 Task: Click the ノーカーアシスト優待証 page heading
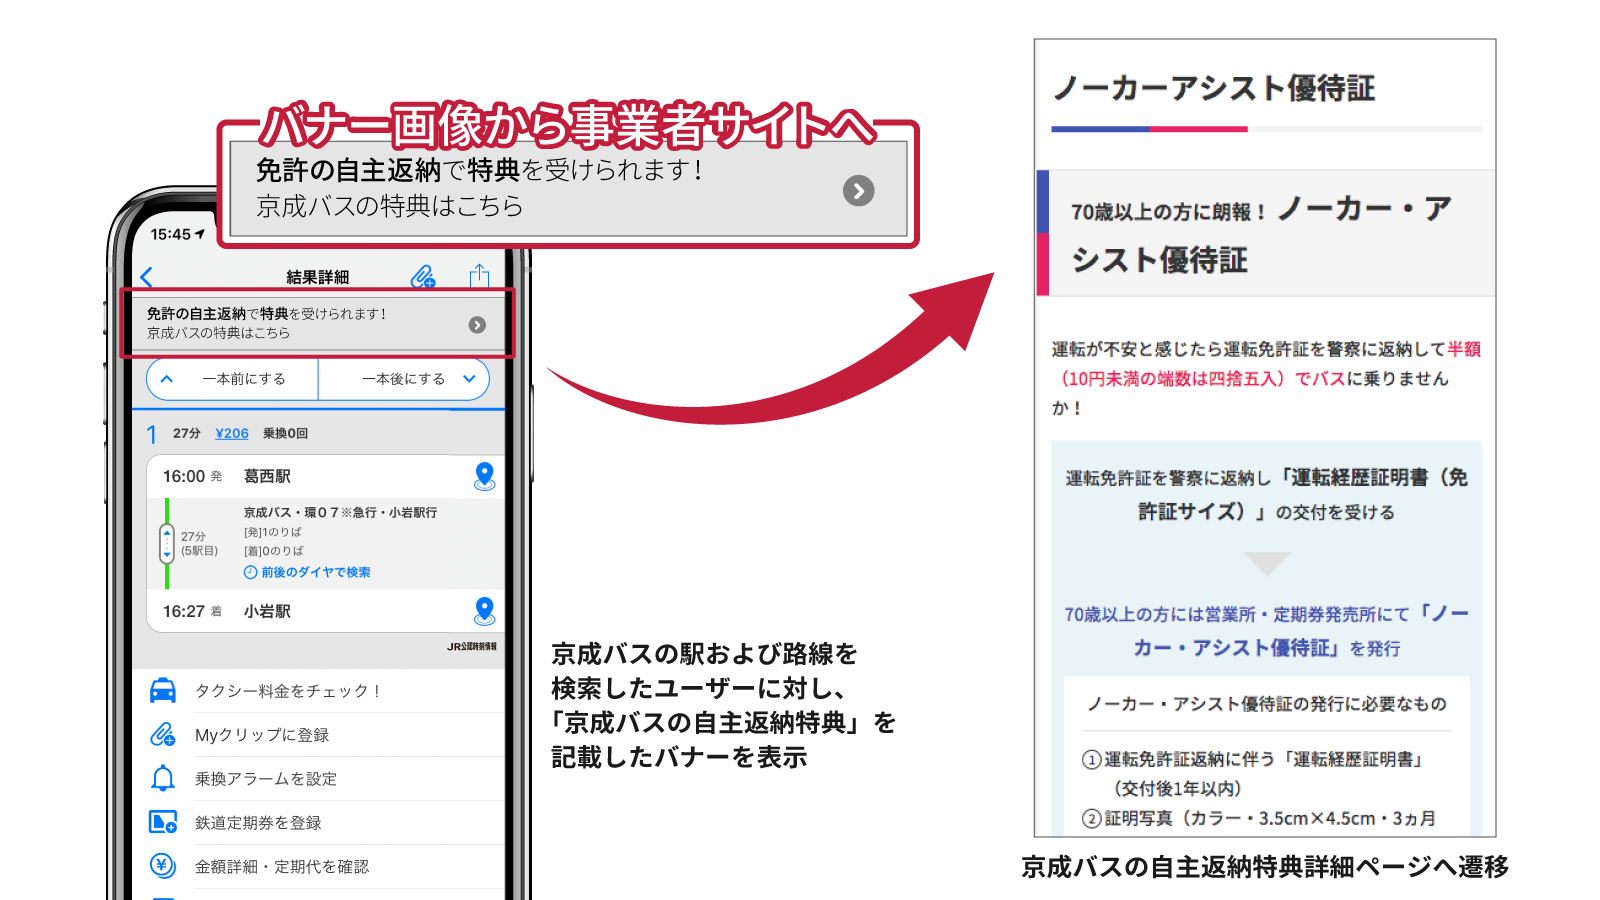pyautogui.click(x=1214, y=88)
